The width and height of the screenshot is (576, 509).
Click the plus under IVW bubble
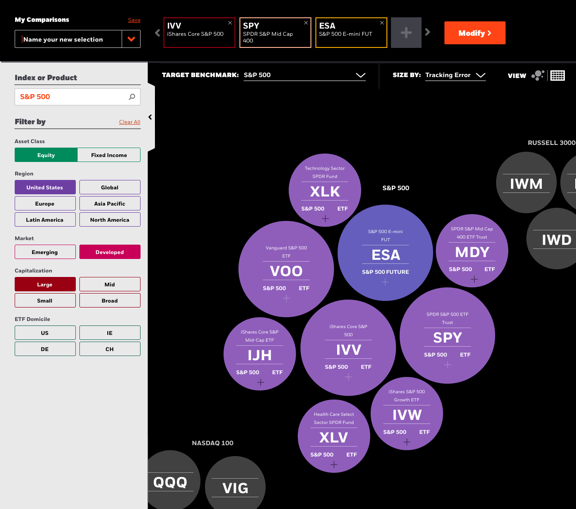coord(407,442)
